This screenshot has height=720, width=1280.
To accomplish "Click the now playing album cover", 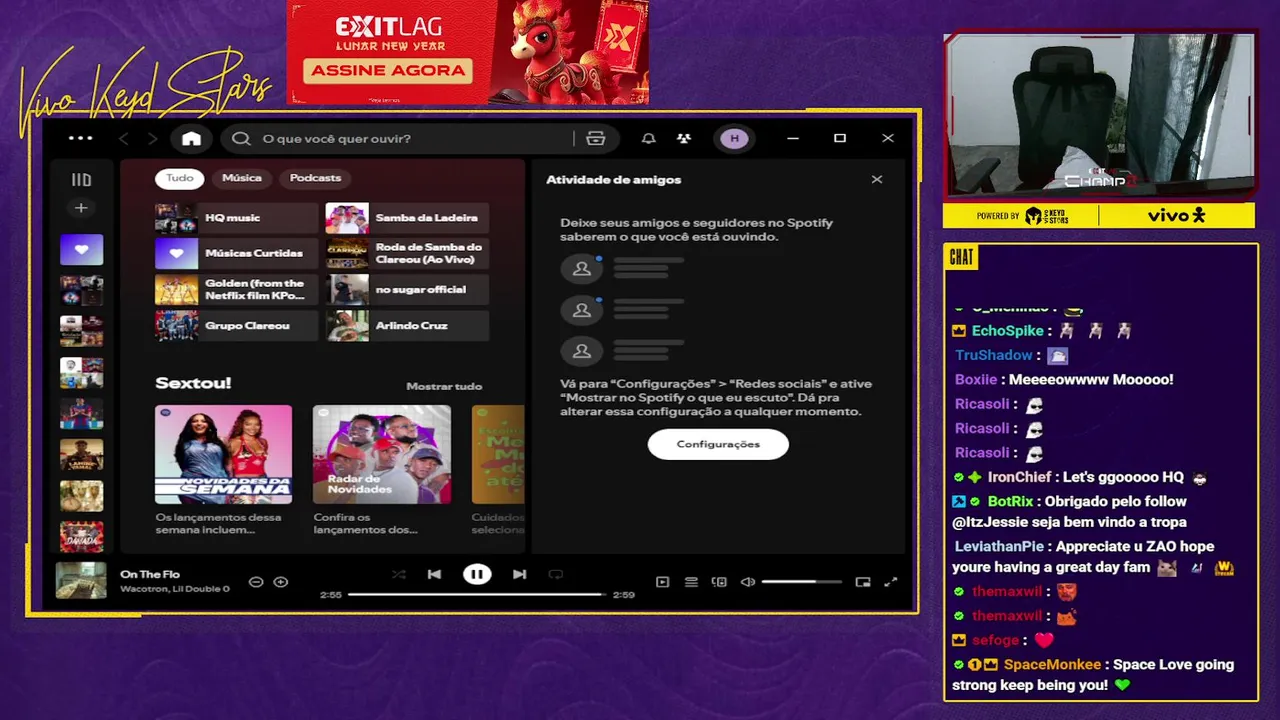I will 81,581.
